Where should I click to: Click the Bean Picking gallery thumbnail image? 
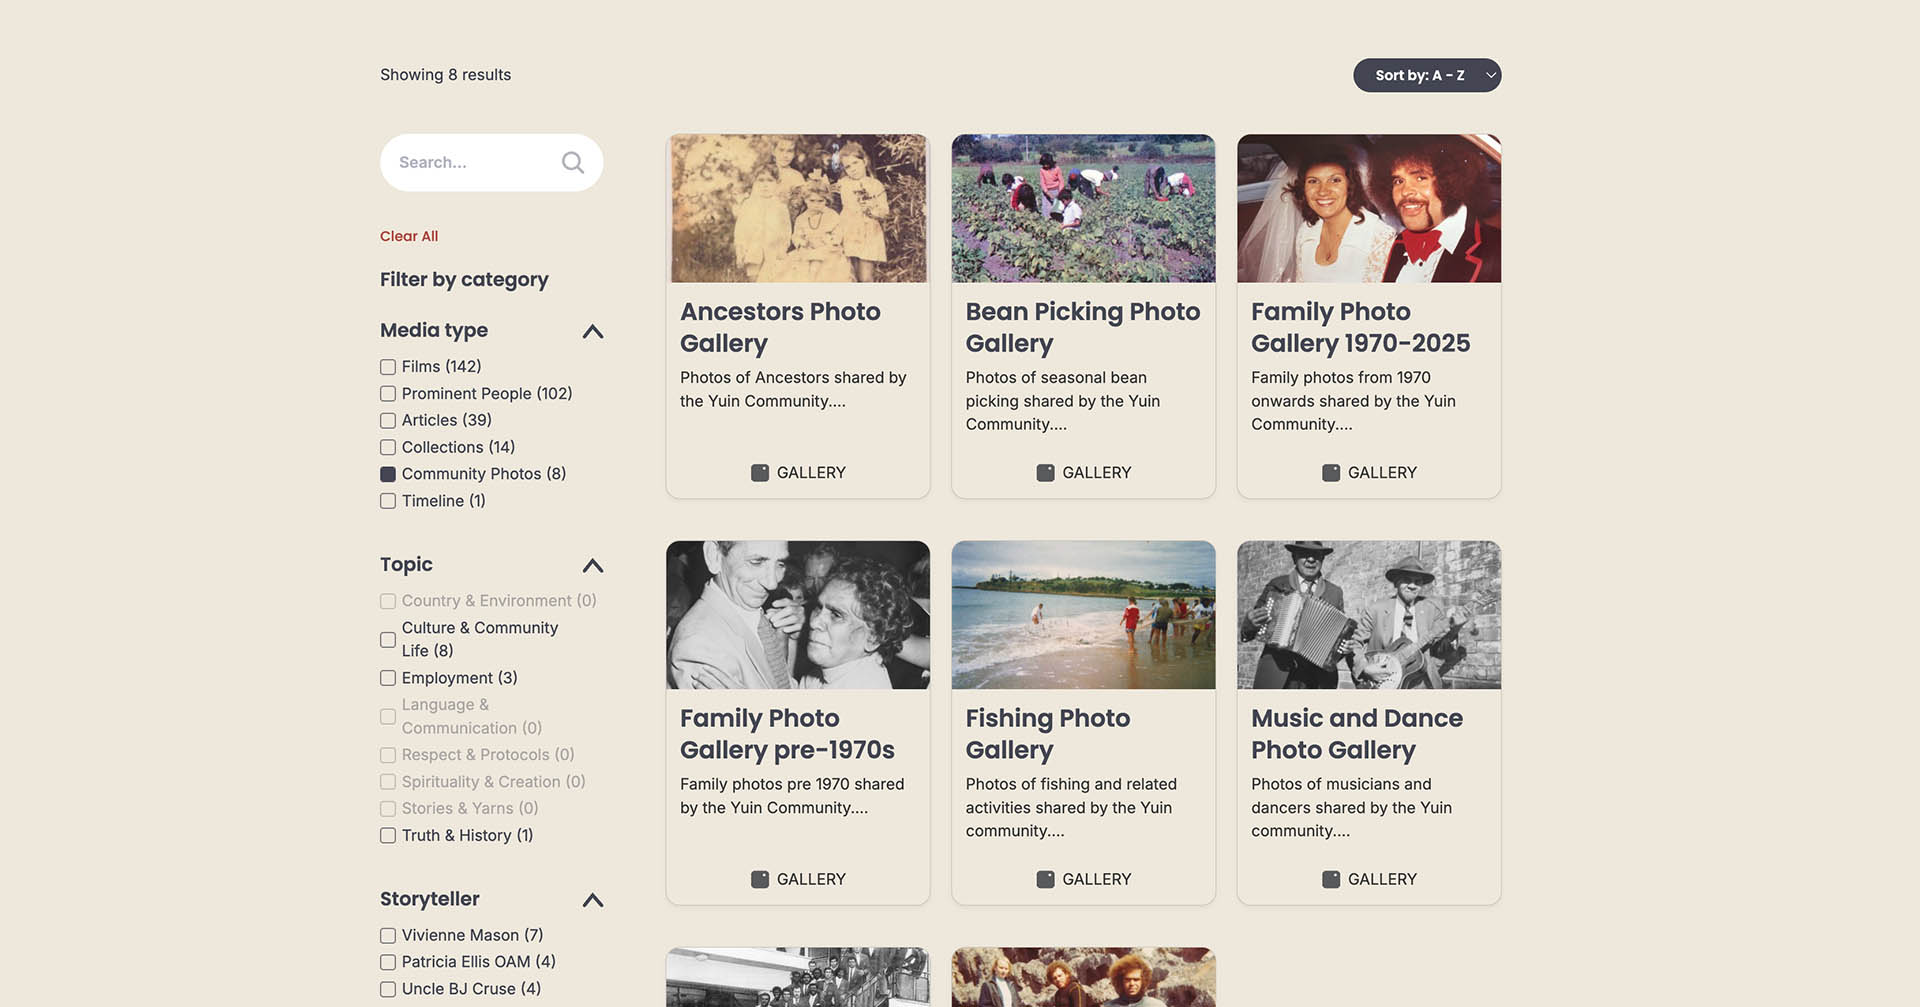(x=1083, y=208)
